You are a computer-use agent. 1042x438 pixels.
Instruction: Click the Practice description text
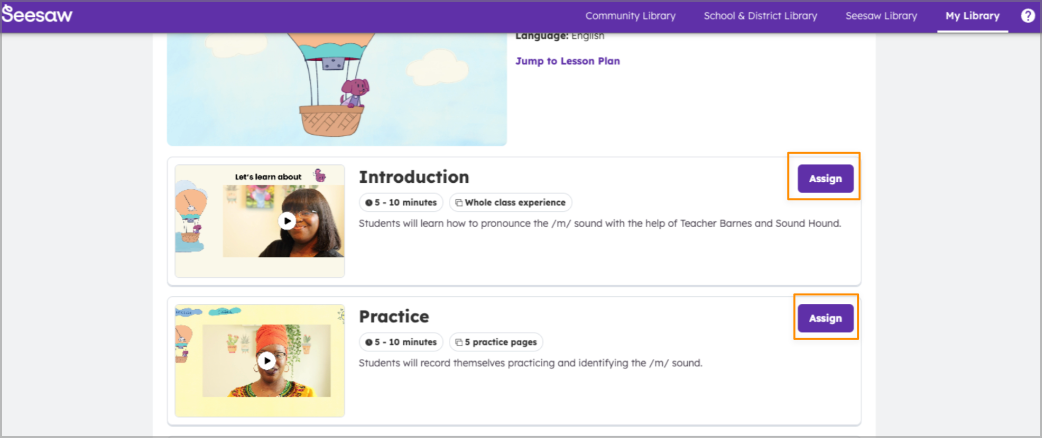530,363
